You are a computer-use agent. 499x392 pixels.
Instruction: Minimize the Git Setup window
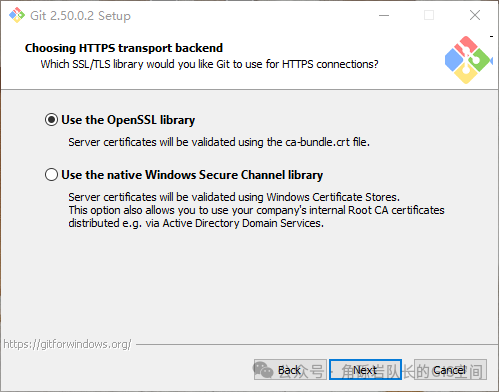click(384, 15)
